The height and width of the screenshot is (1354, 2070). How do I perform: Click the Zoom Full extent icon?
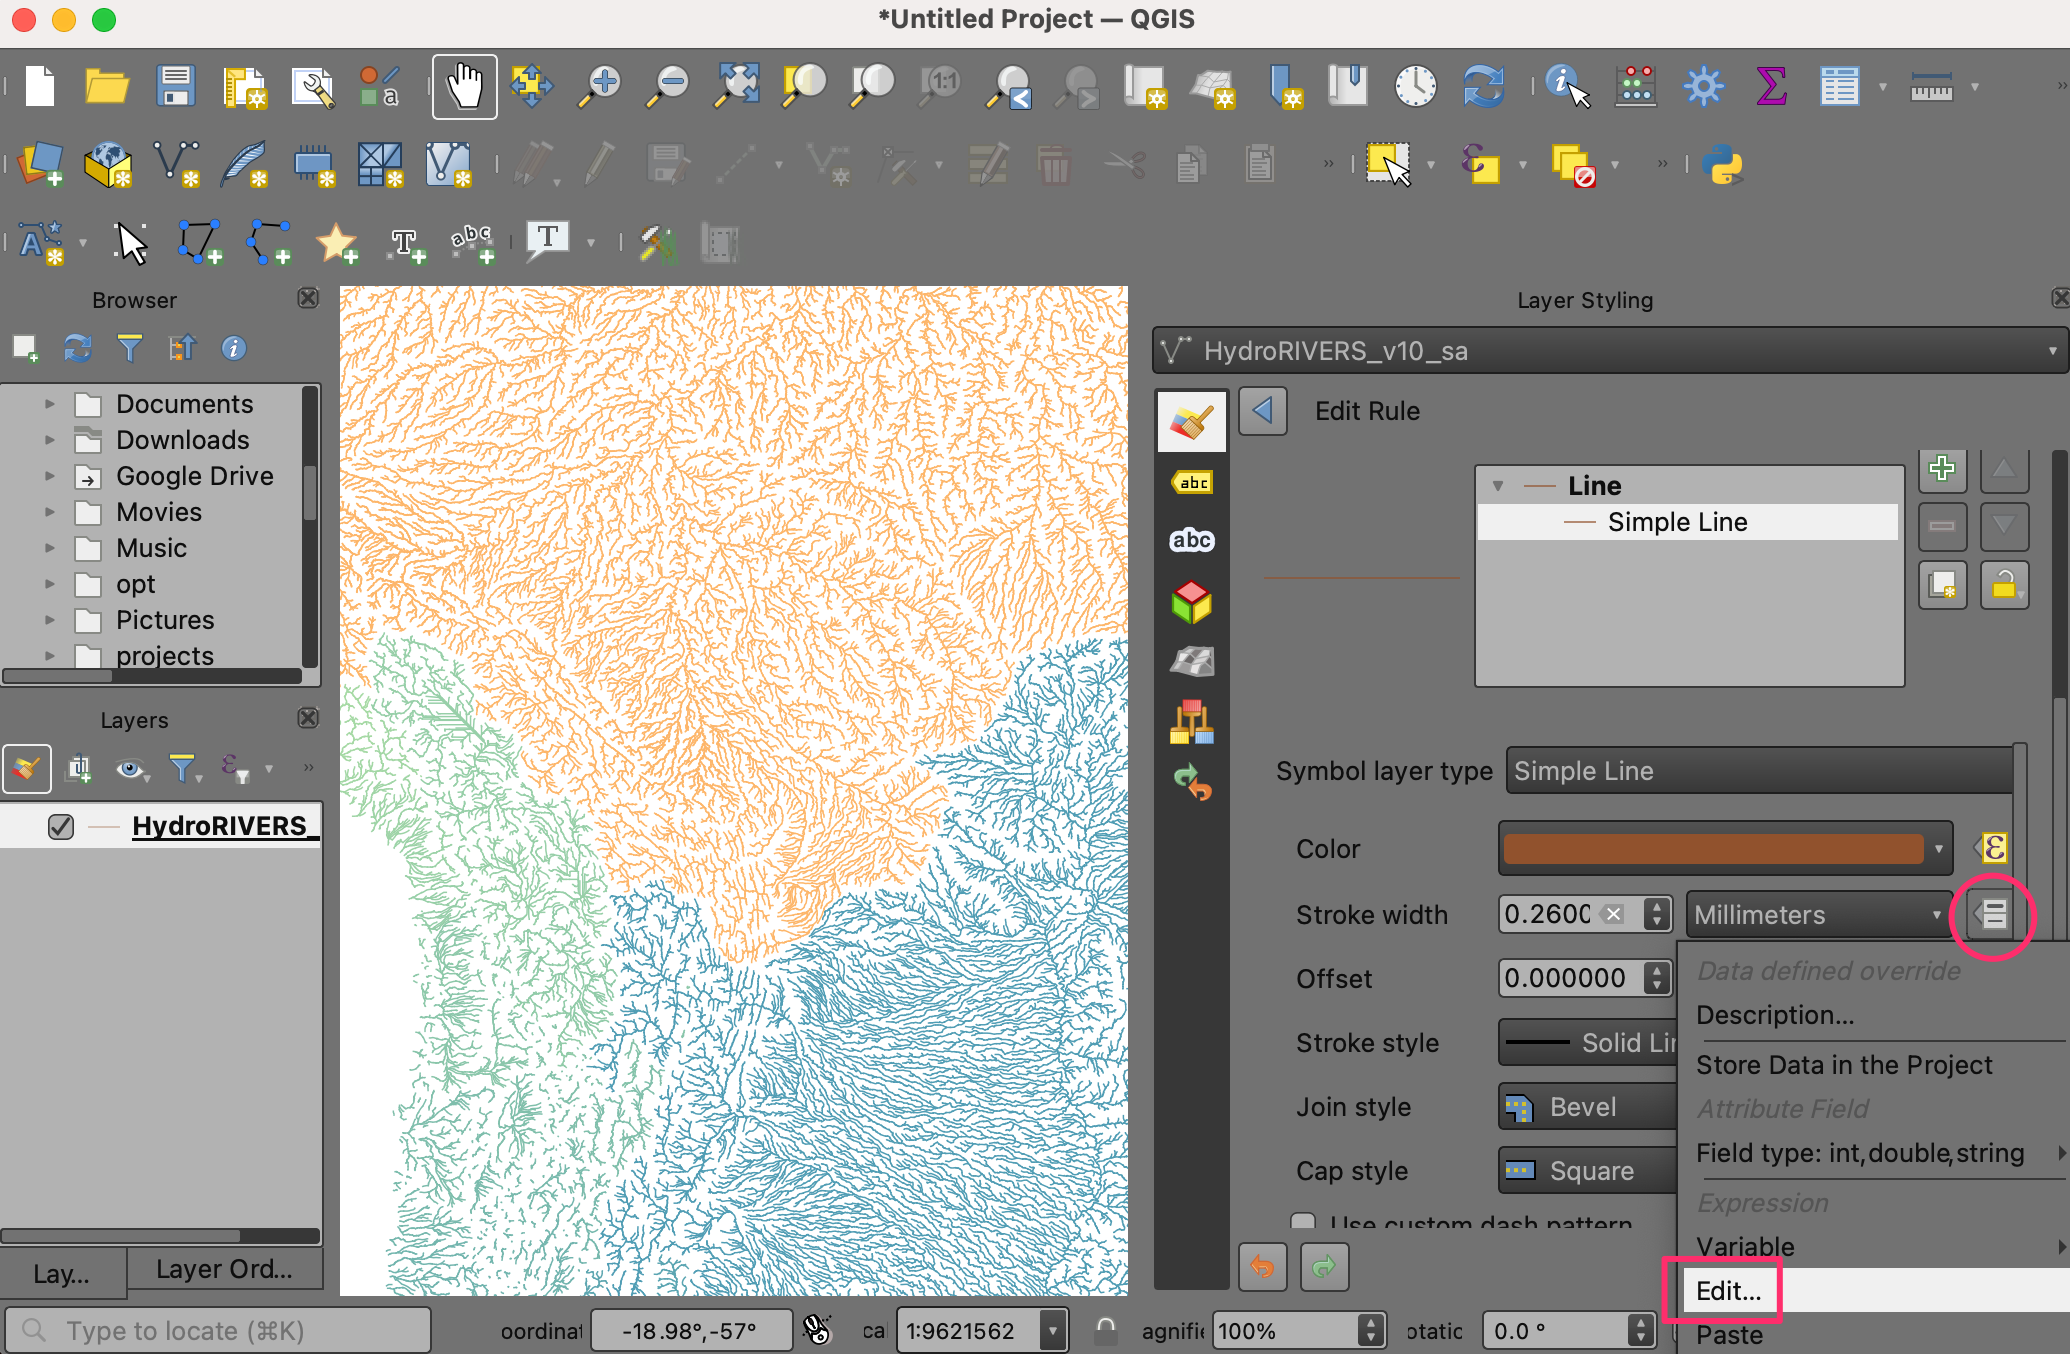(x=737, y=87)
